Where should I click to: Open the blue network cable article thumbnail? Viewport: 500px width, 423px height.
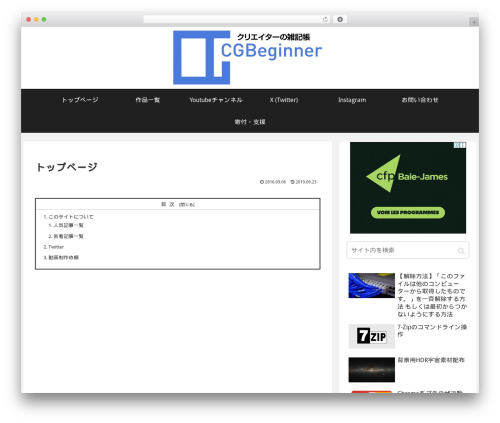click(x=371, y=285)
